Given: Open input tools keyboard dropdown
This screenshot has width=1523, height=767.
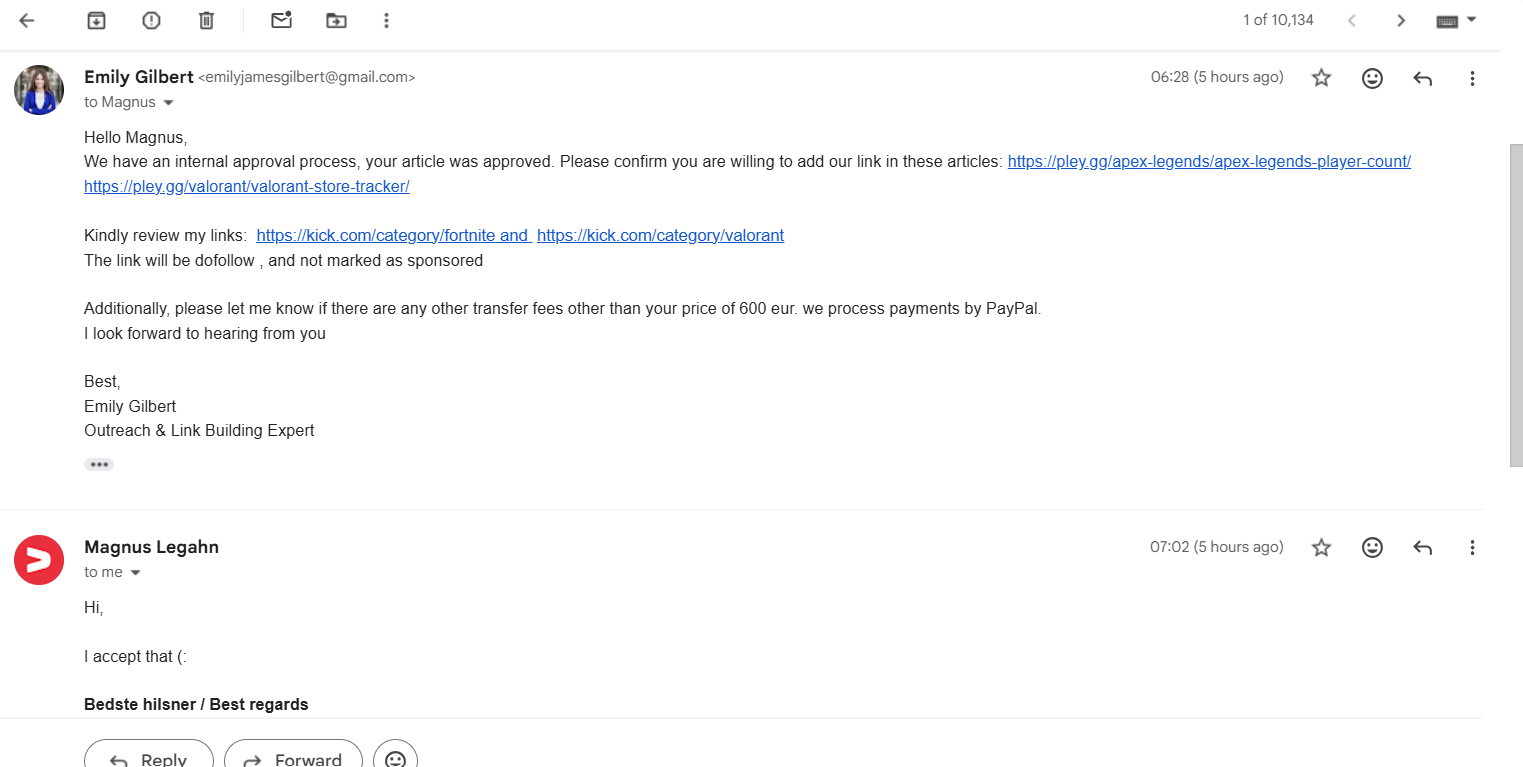Looking at the screenshot, I should point(1457,20).
